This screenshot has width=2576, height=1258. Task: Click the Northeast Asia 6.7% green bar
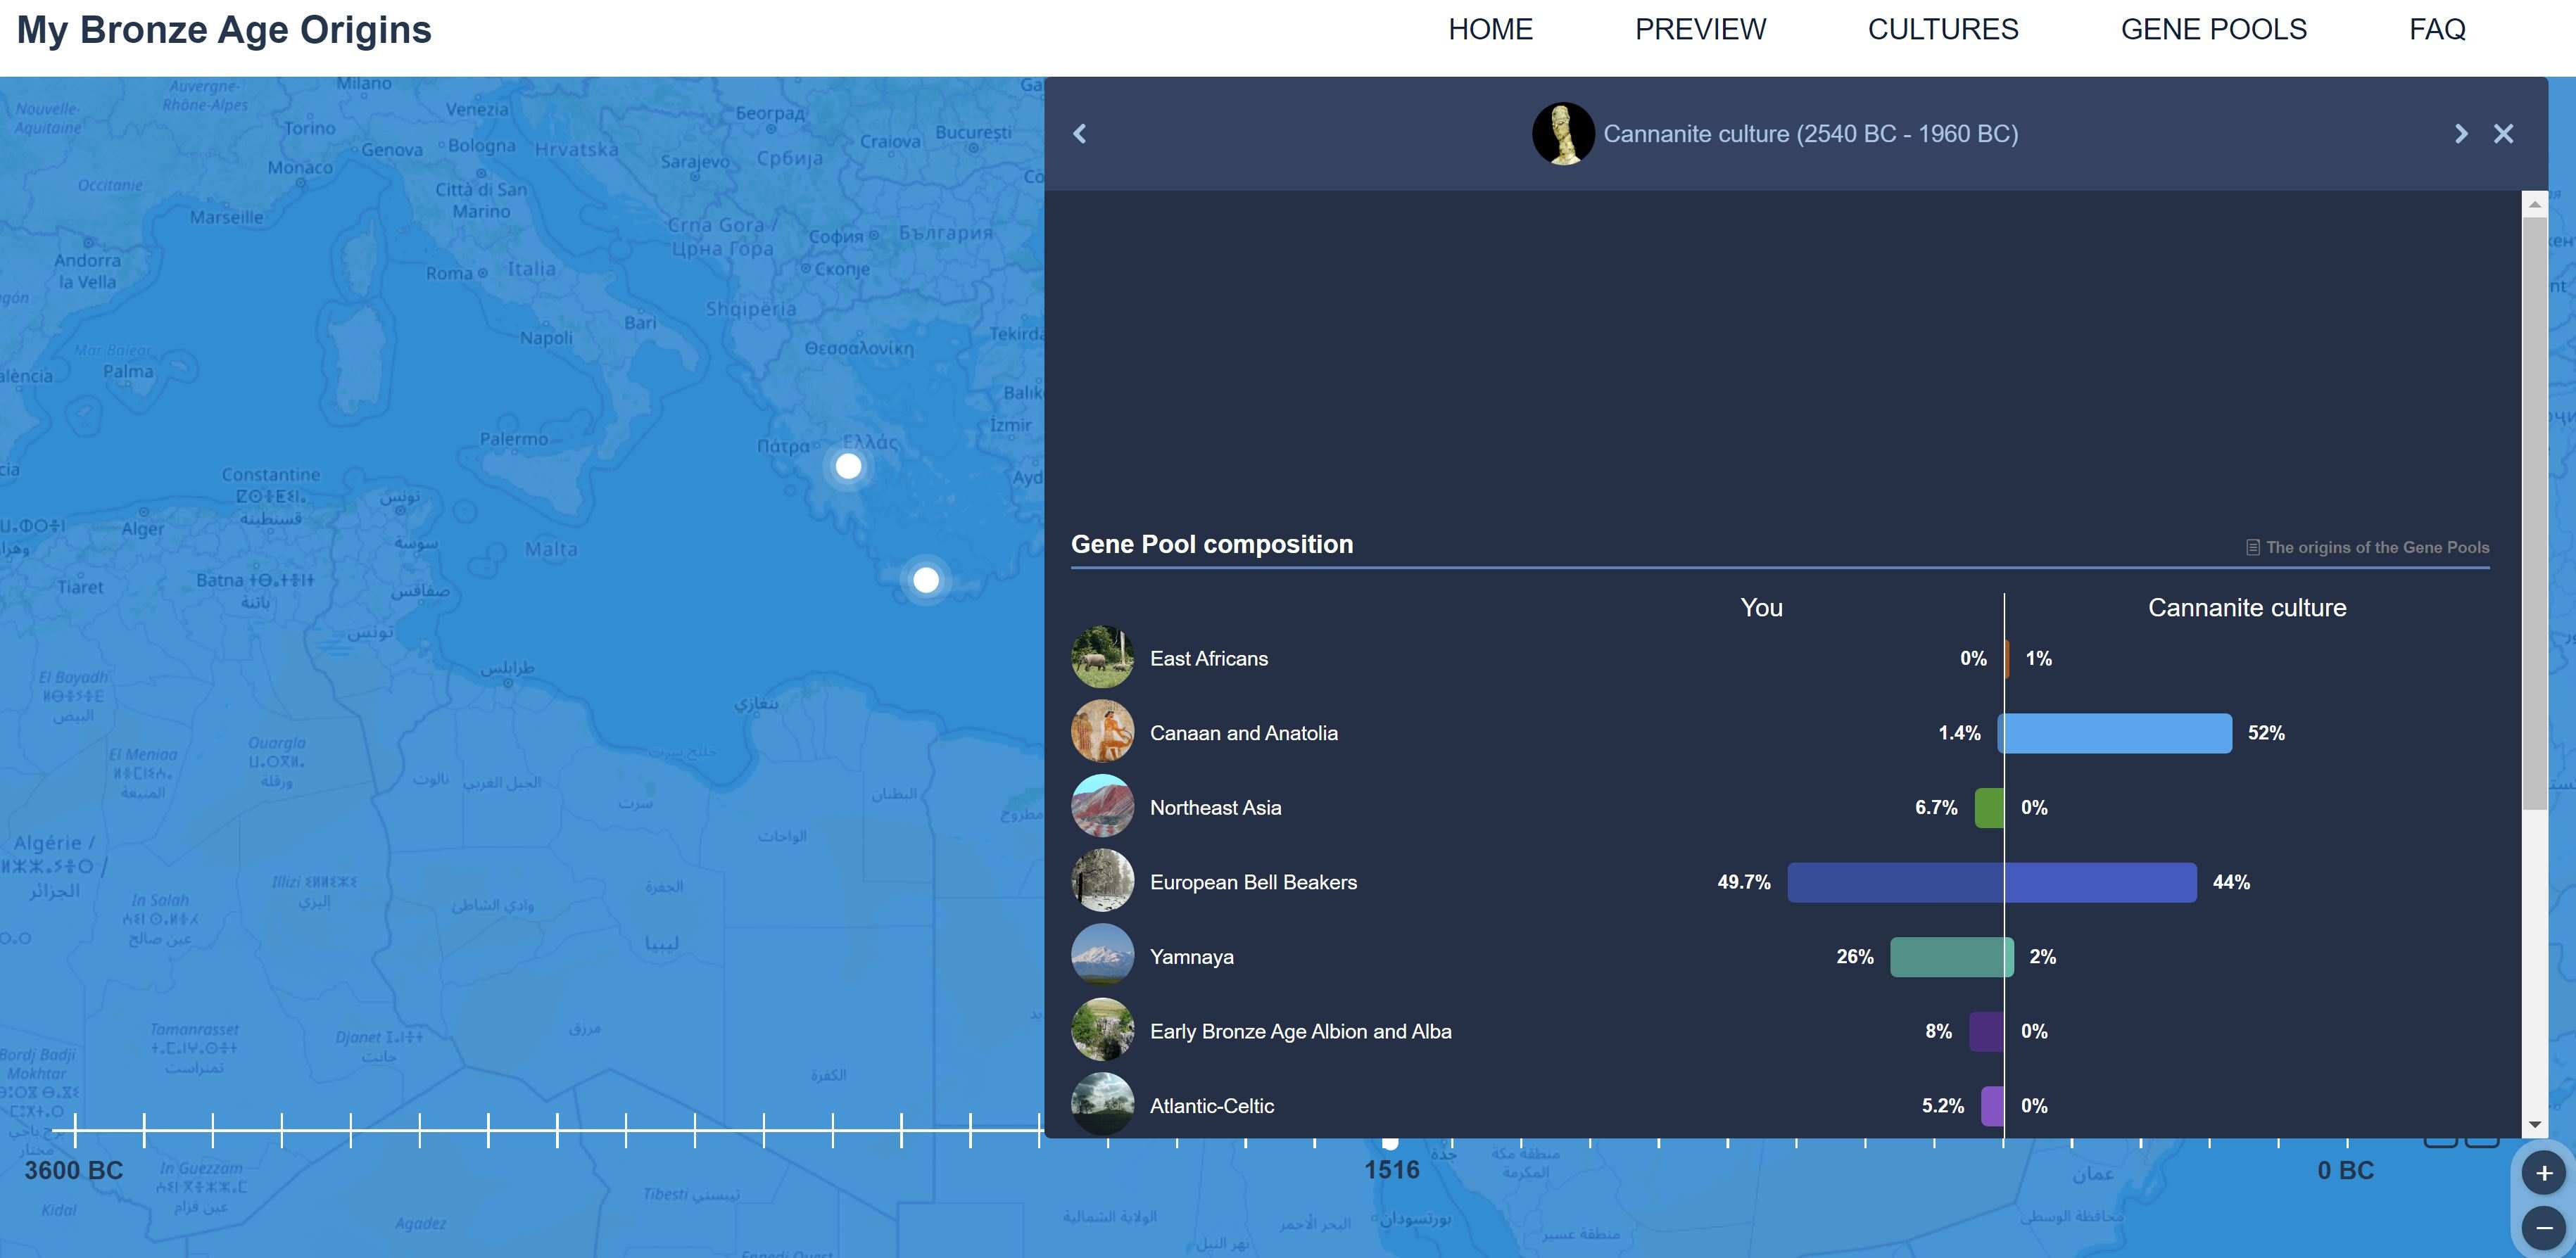[1989, 808]
